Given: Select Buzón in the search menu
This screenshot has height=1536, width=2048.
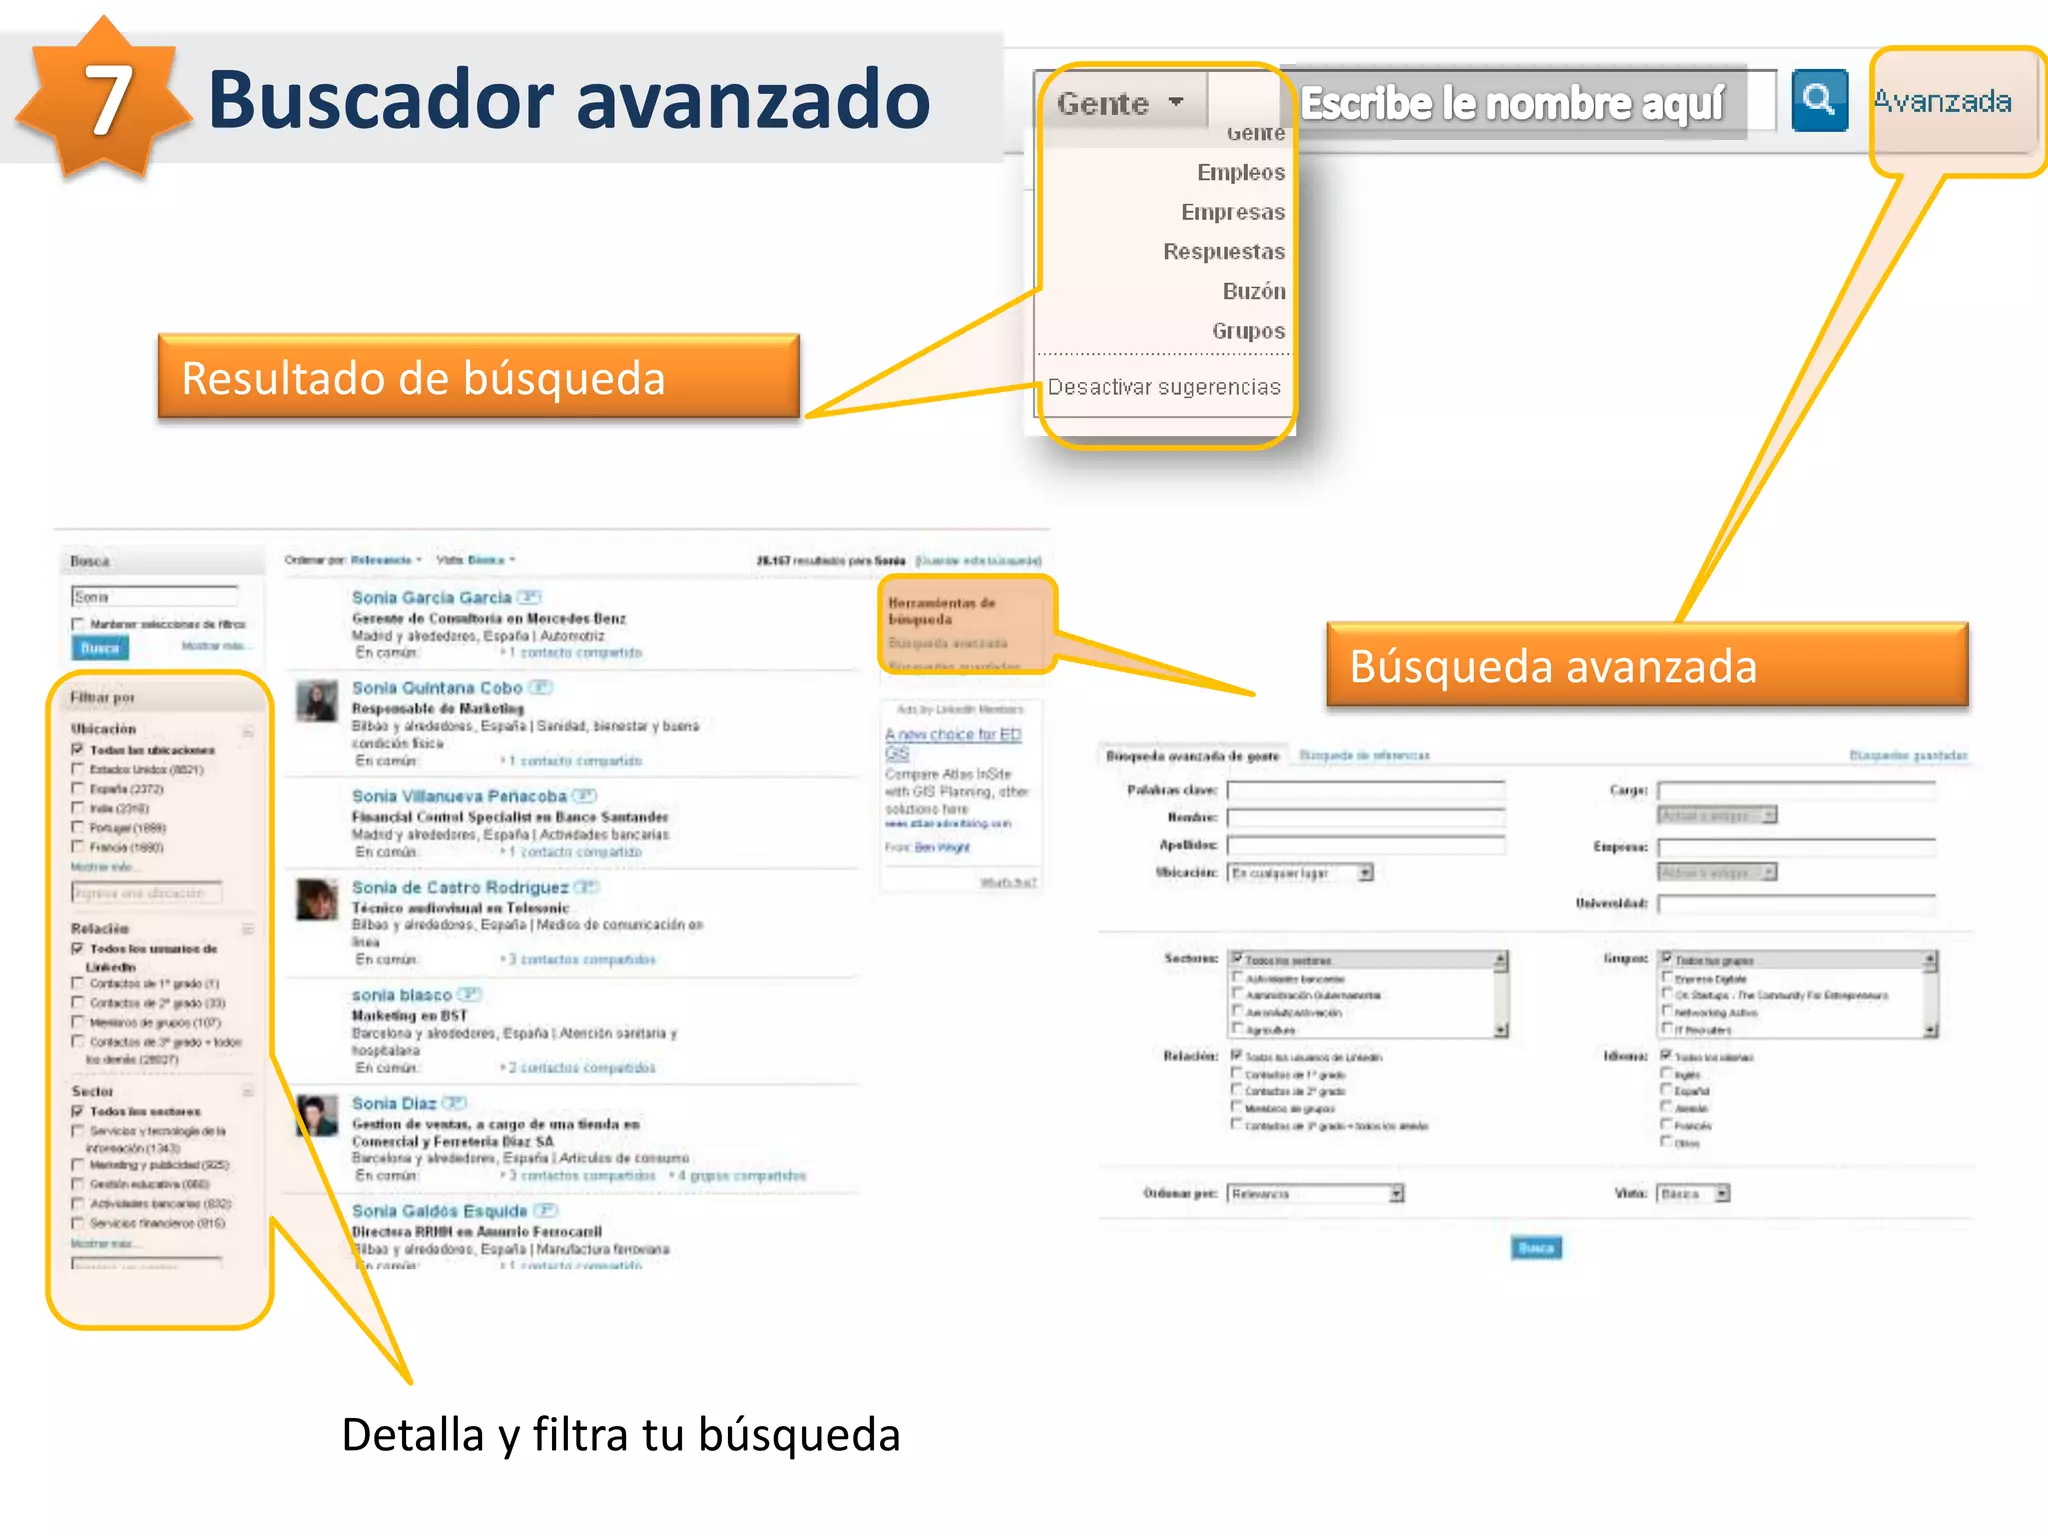Looking at the screenshot, I should coord(1254,291).
